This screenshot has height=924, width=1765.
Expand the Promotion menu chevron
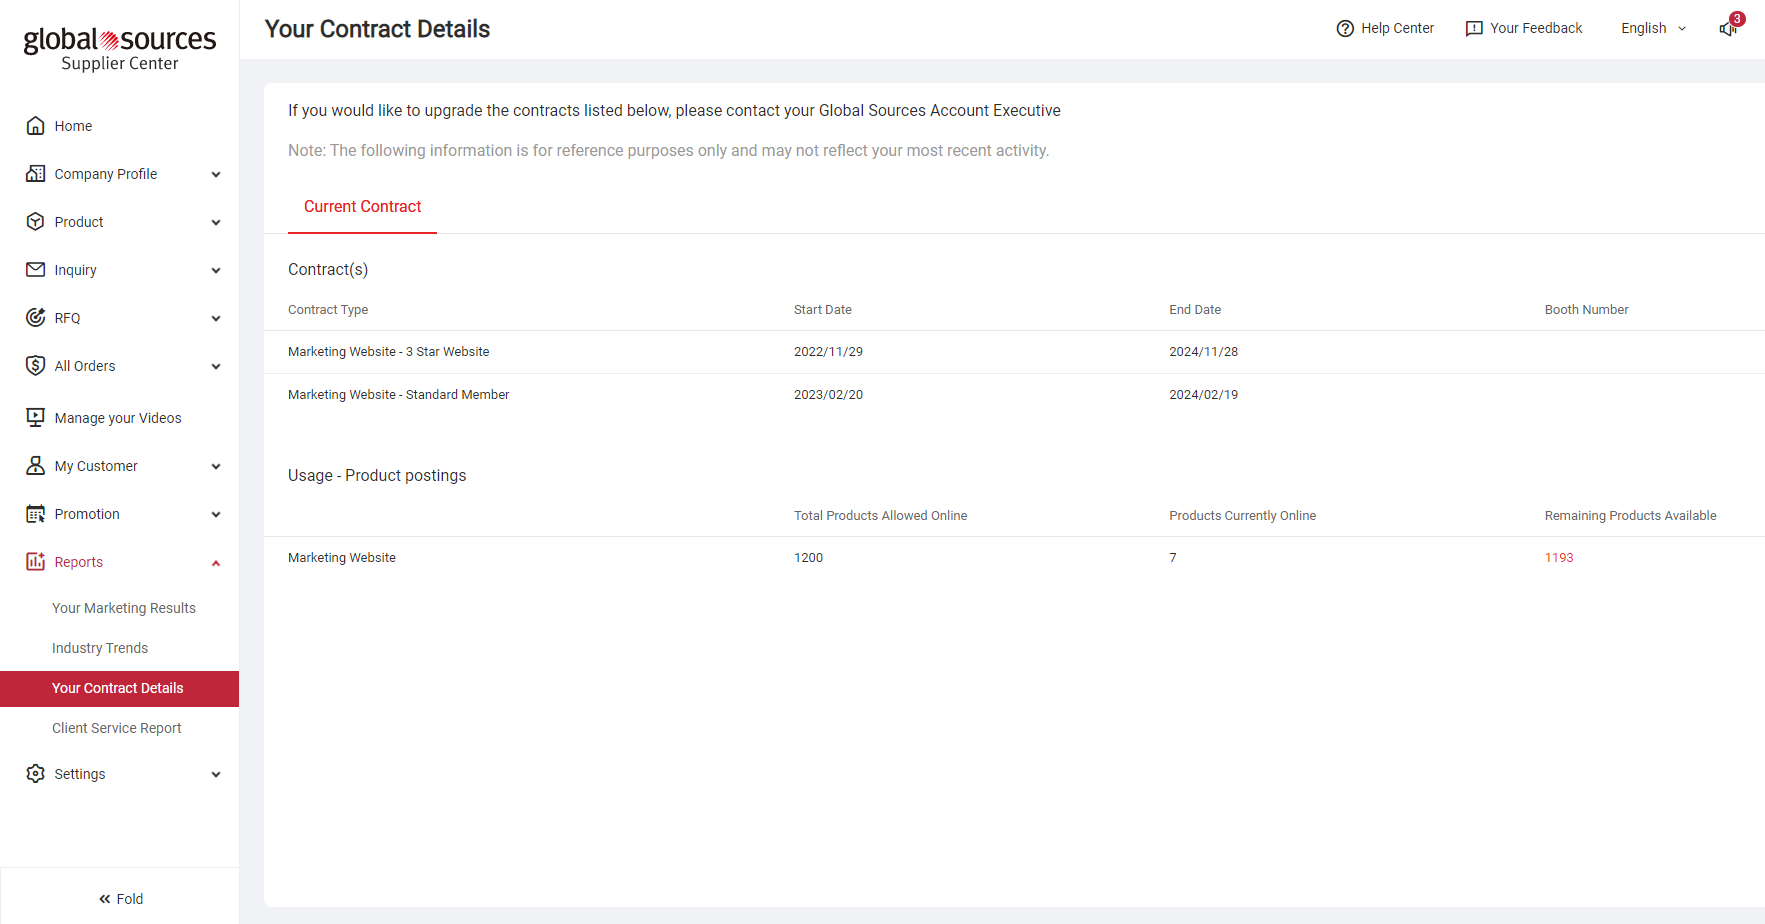(x=216, y=515)
